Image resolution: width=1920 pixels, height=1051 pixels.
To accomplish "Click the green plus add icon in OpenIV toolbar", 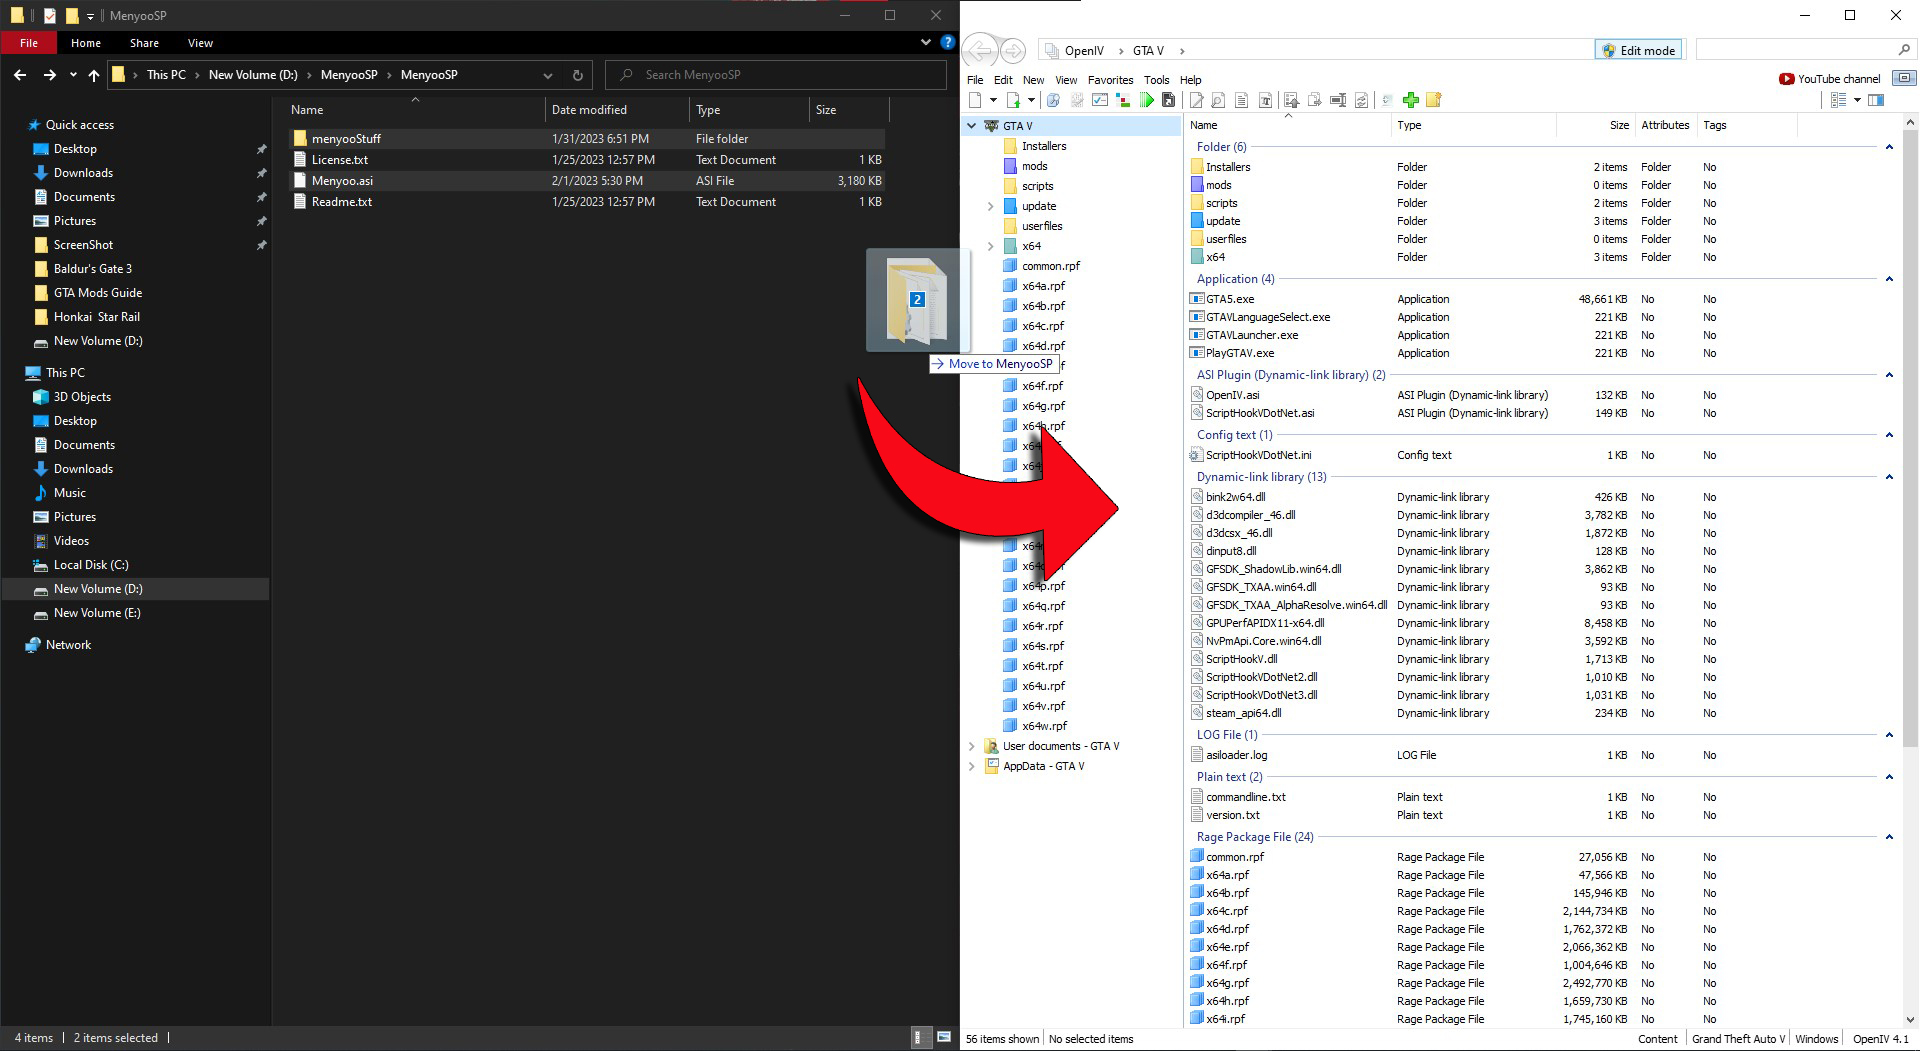I will pyautogui.click(x=1410, y=100).
